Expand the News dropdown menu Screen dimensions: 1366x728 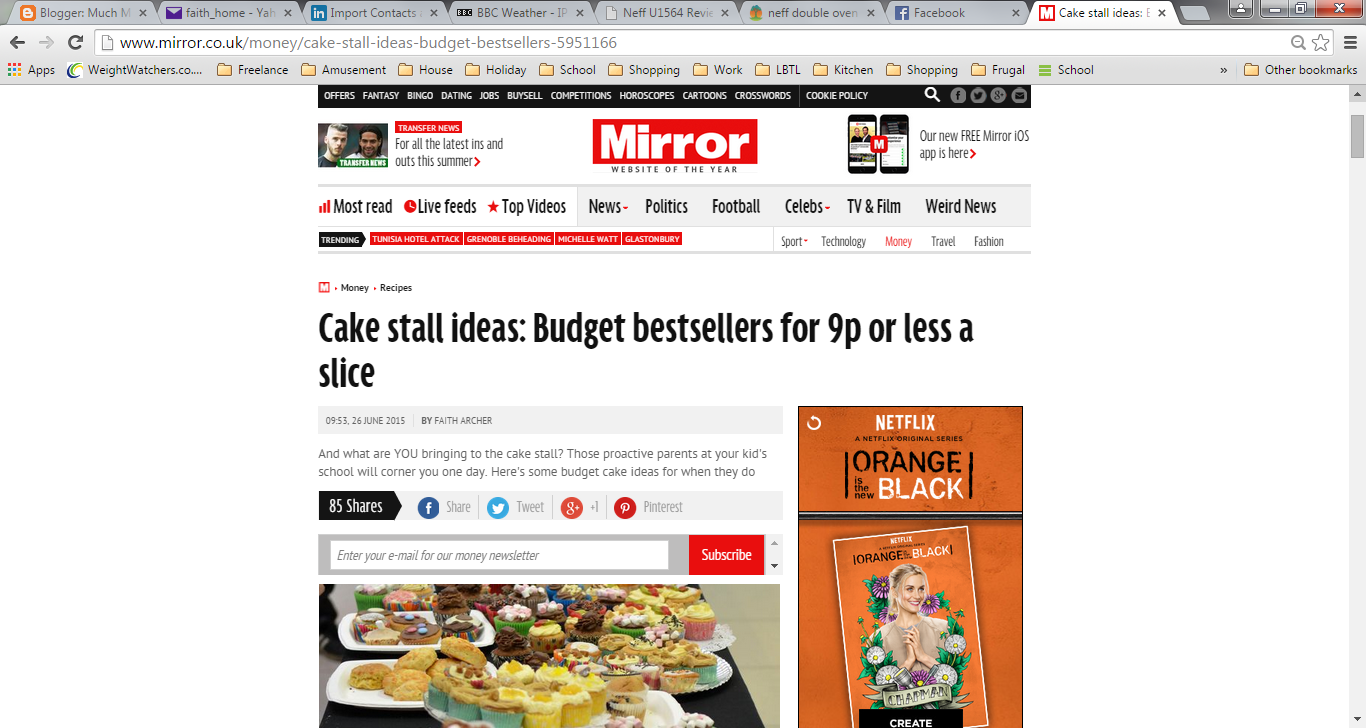coord(608,206)
